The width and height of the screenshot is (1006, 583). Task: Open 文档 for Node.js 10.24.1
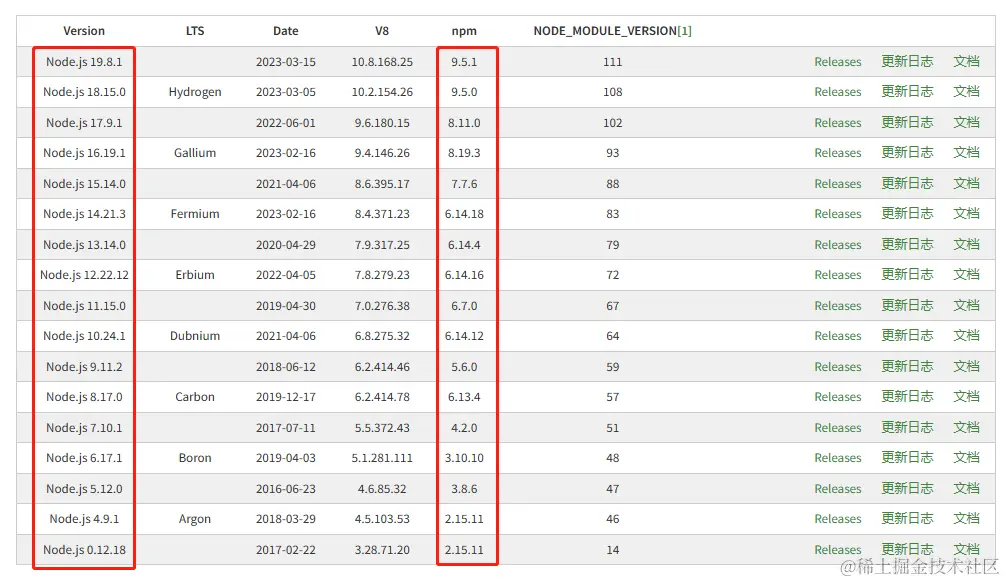[966, 335]
